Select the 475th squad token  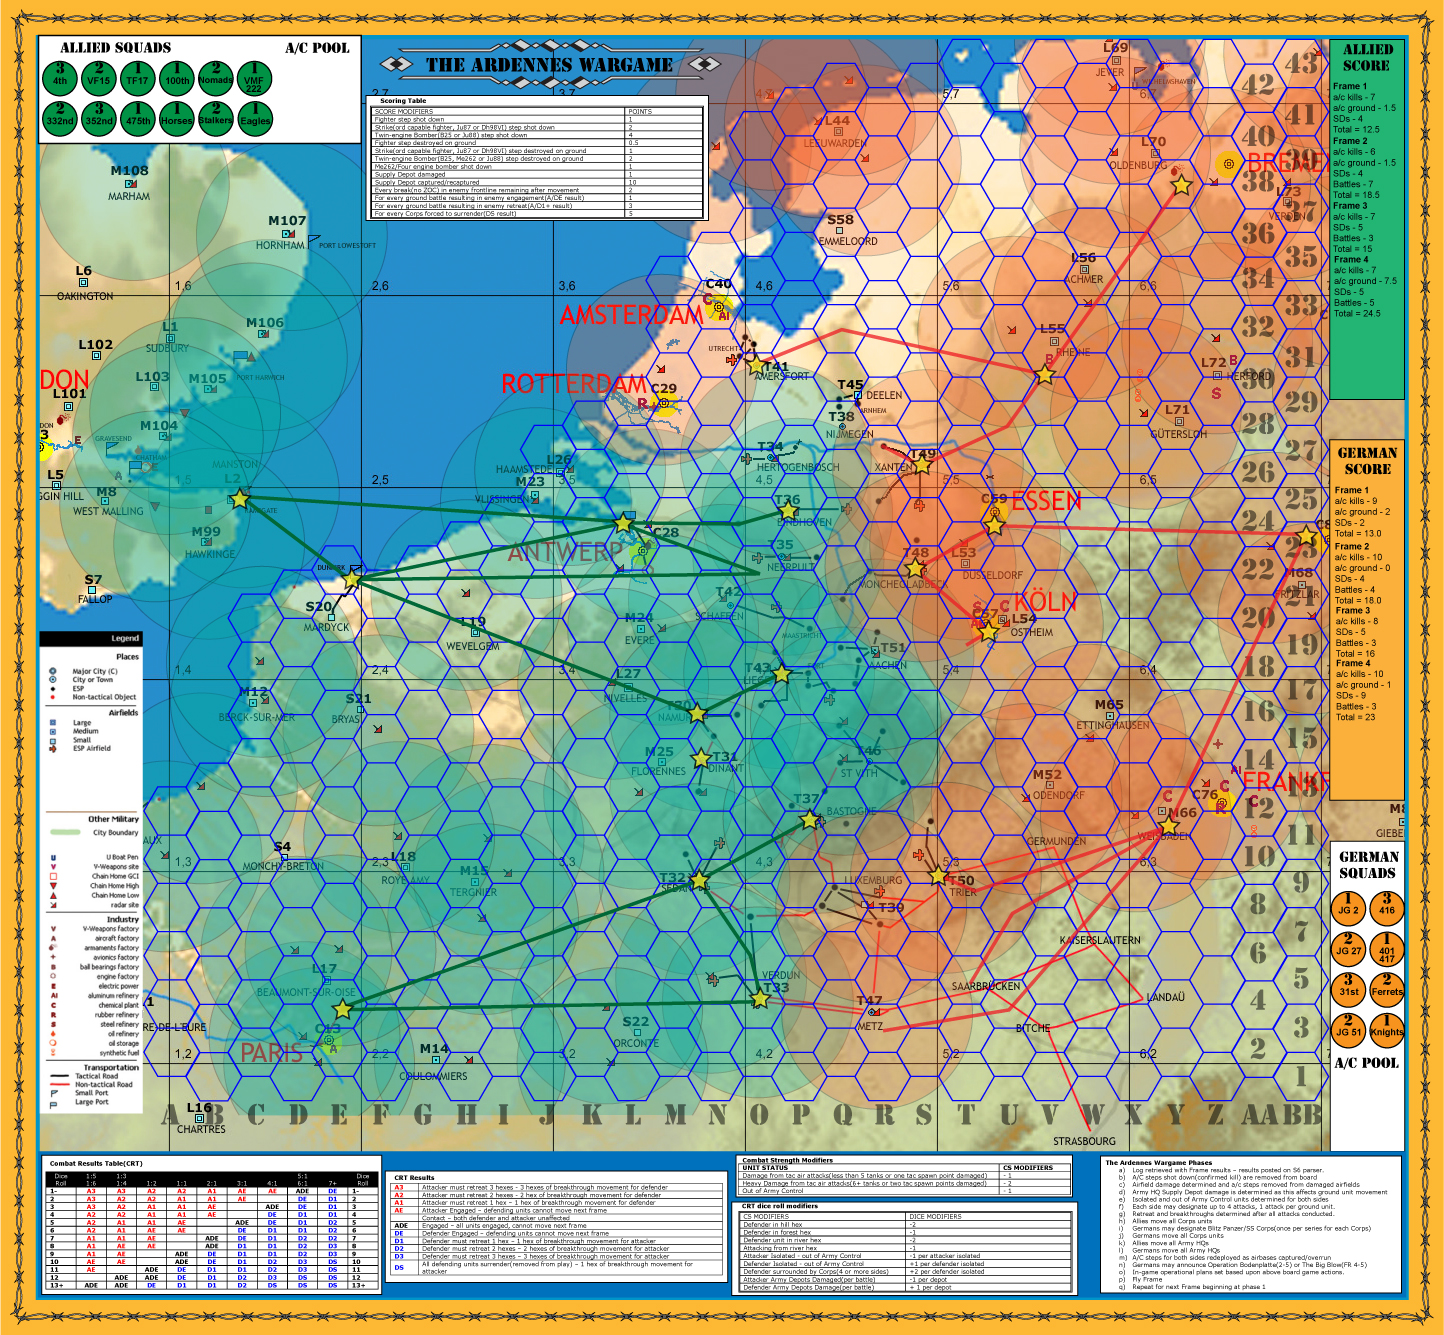(137, 118)
